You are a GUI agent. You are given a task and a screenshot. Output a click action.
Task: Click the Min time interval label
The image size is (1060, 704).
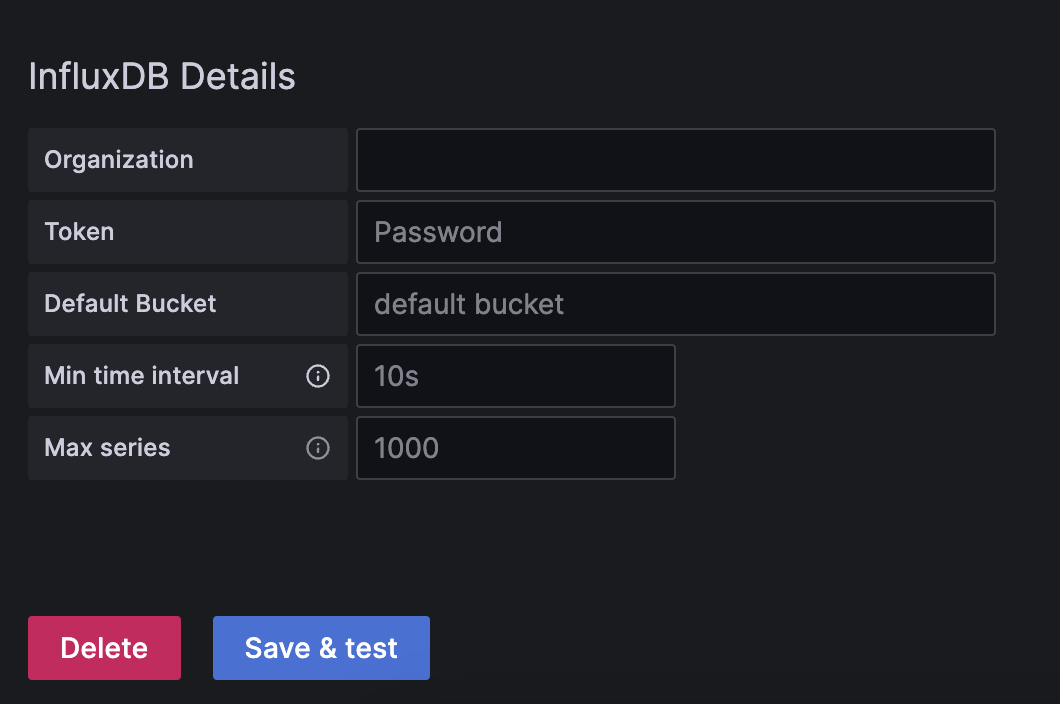coord(141,376)
